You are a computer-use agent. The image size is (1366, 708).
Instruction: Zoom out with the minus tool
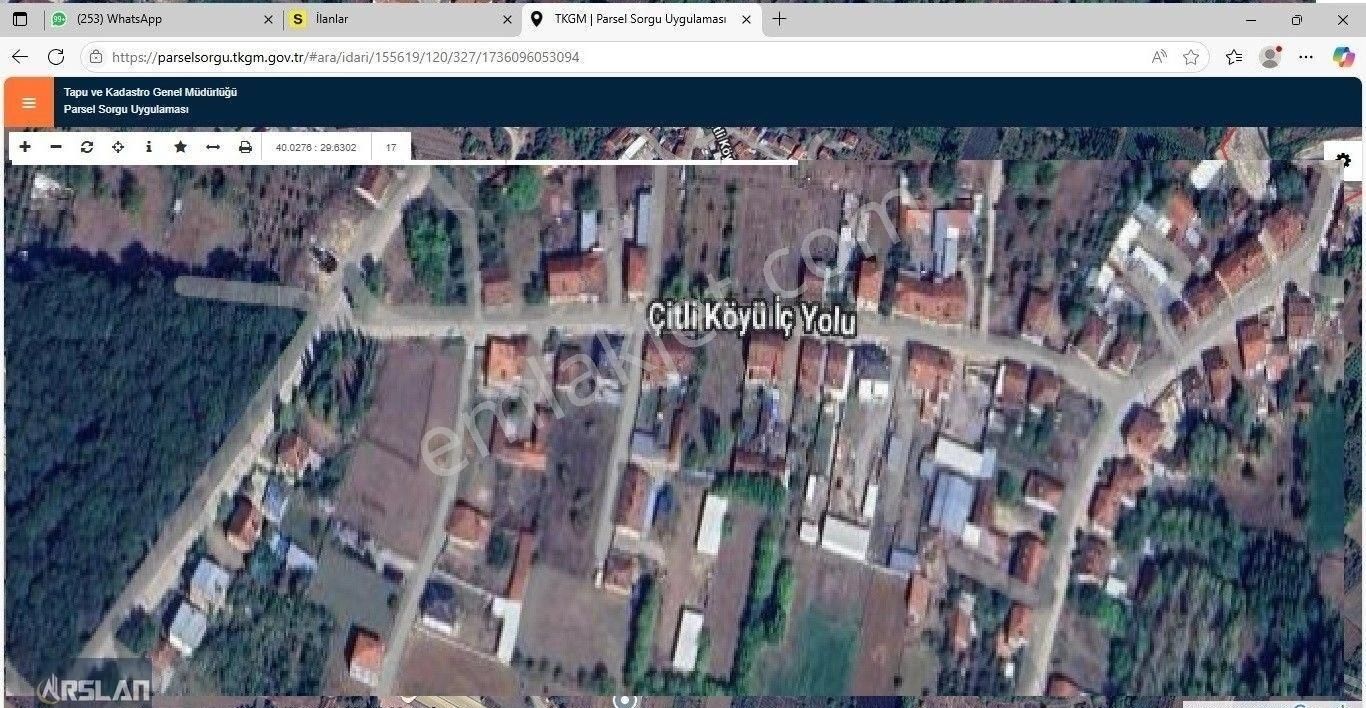(56, 147)
